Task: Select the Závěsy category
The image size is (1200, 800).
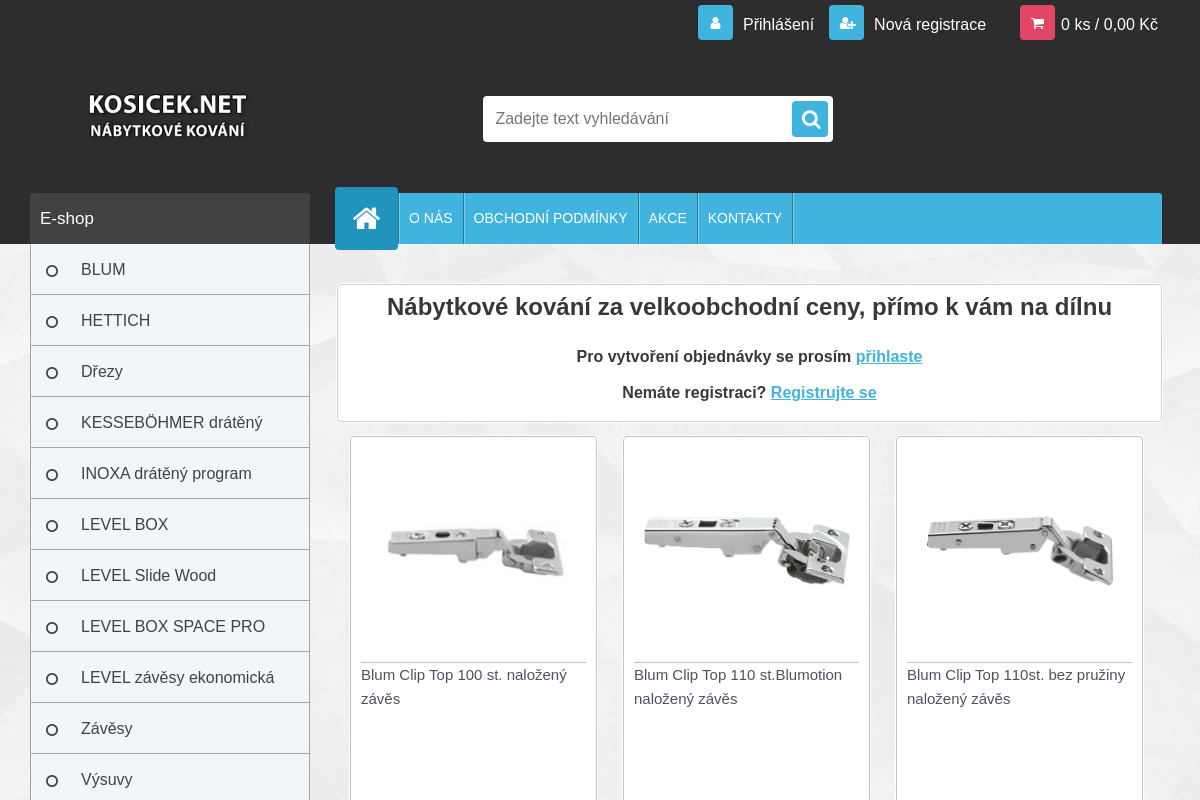Action: [170, 729]
